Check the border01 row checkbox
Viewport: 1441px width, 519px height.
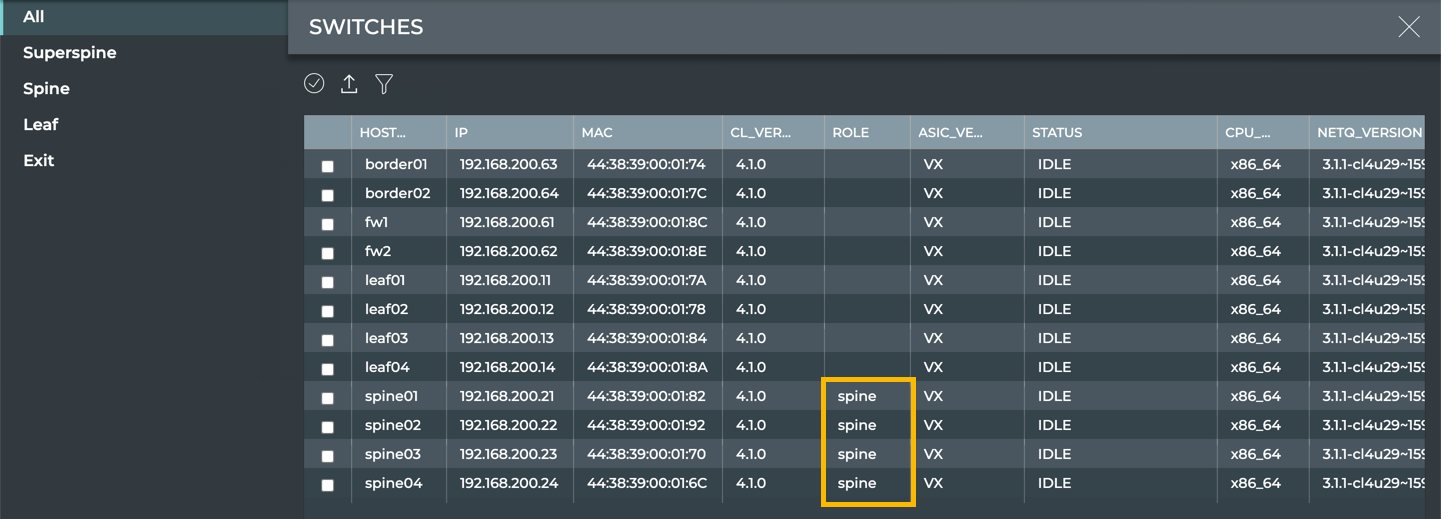pyautogui.click(x=328, y=166)
